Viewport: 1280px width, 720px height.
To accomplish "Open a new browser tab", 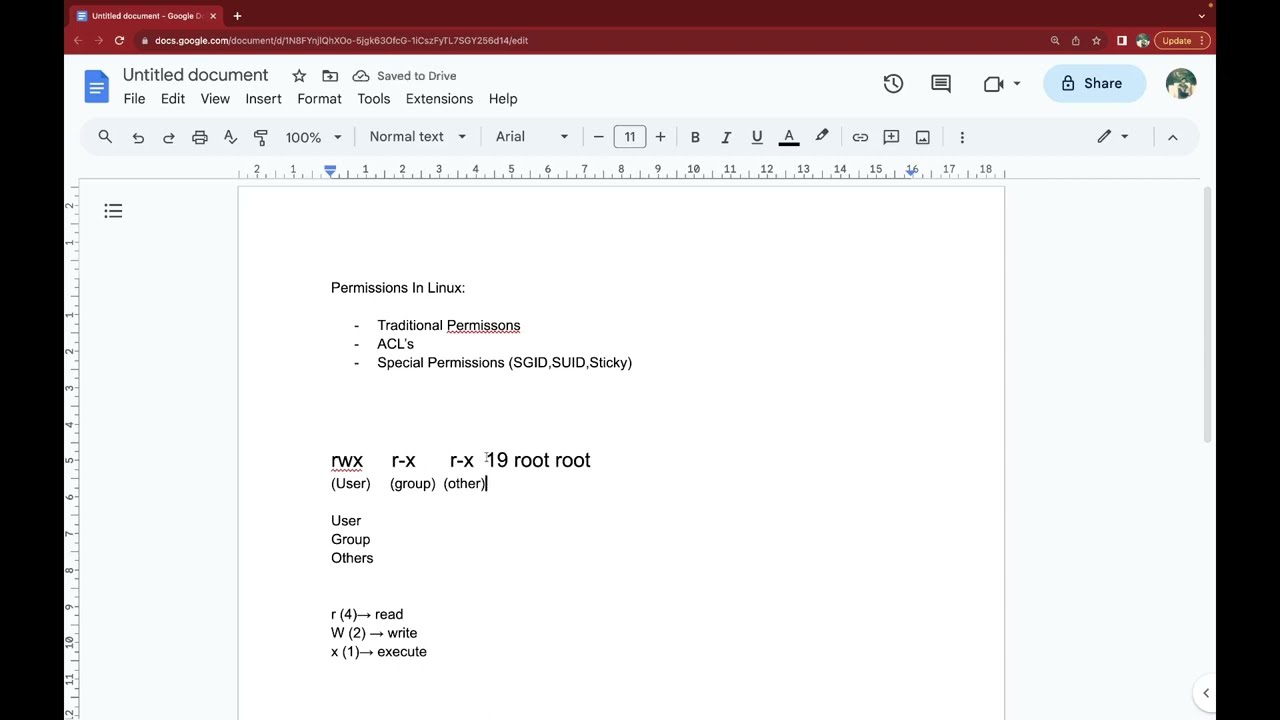I will point(237,16).
